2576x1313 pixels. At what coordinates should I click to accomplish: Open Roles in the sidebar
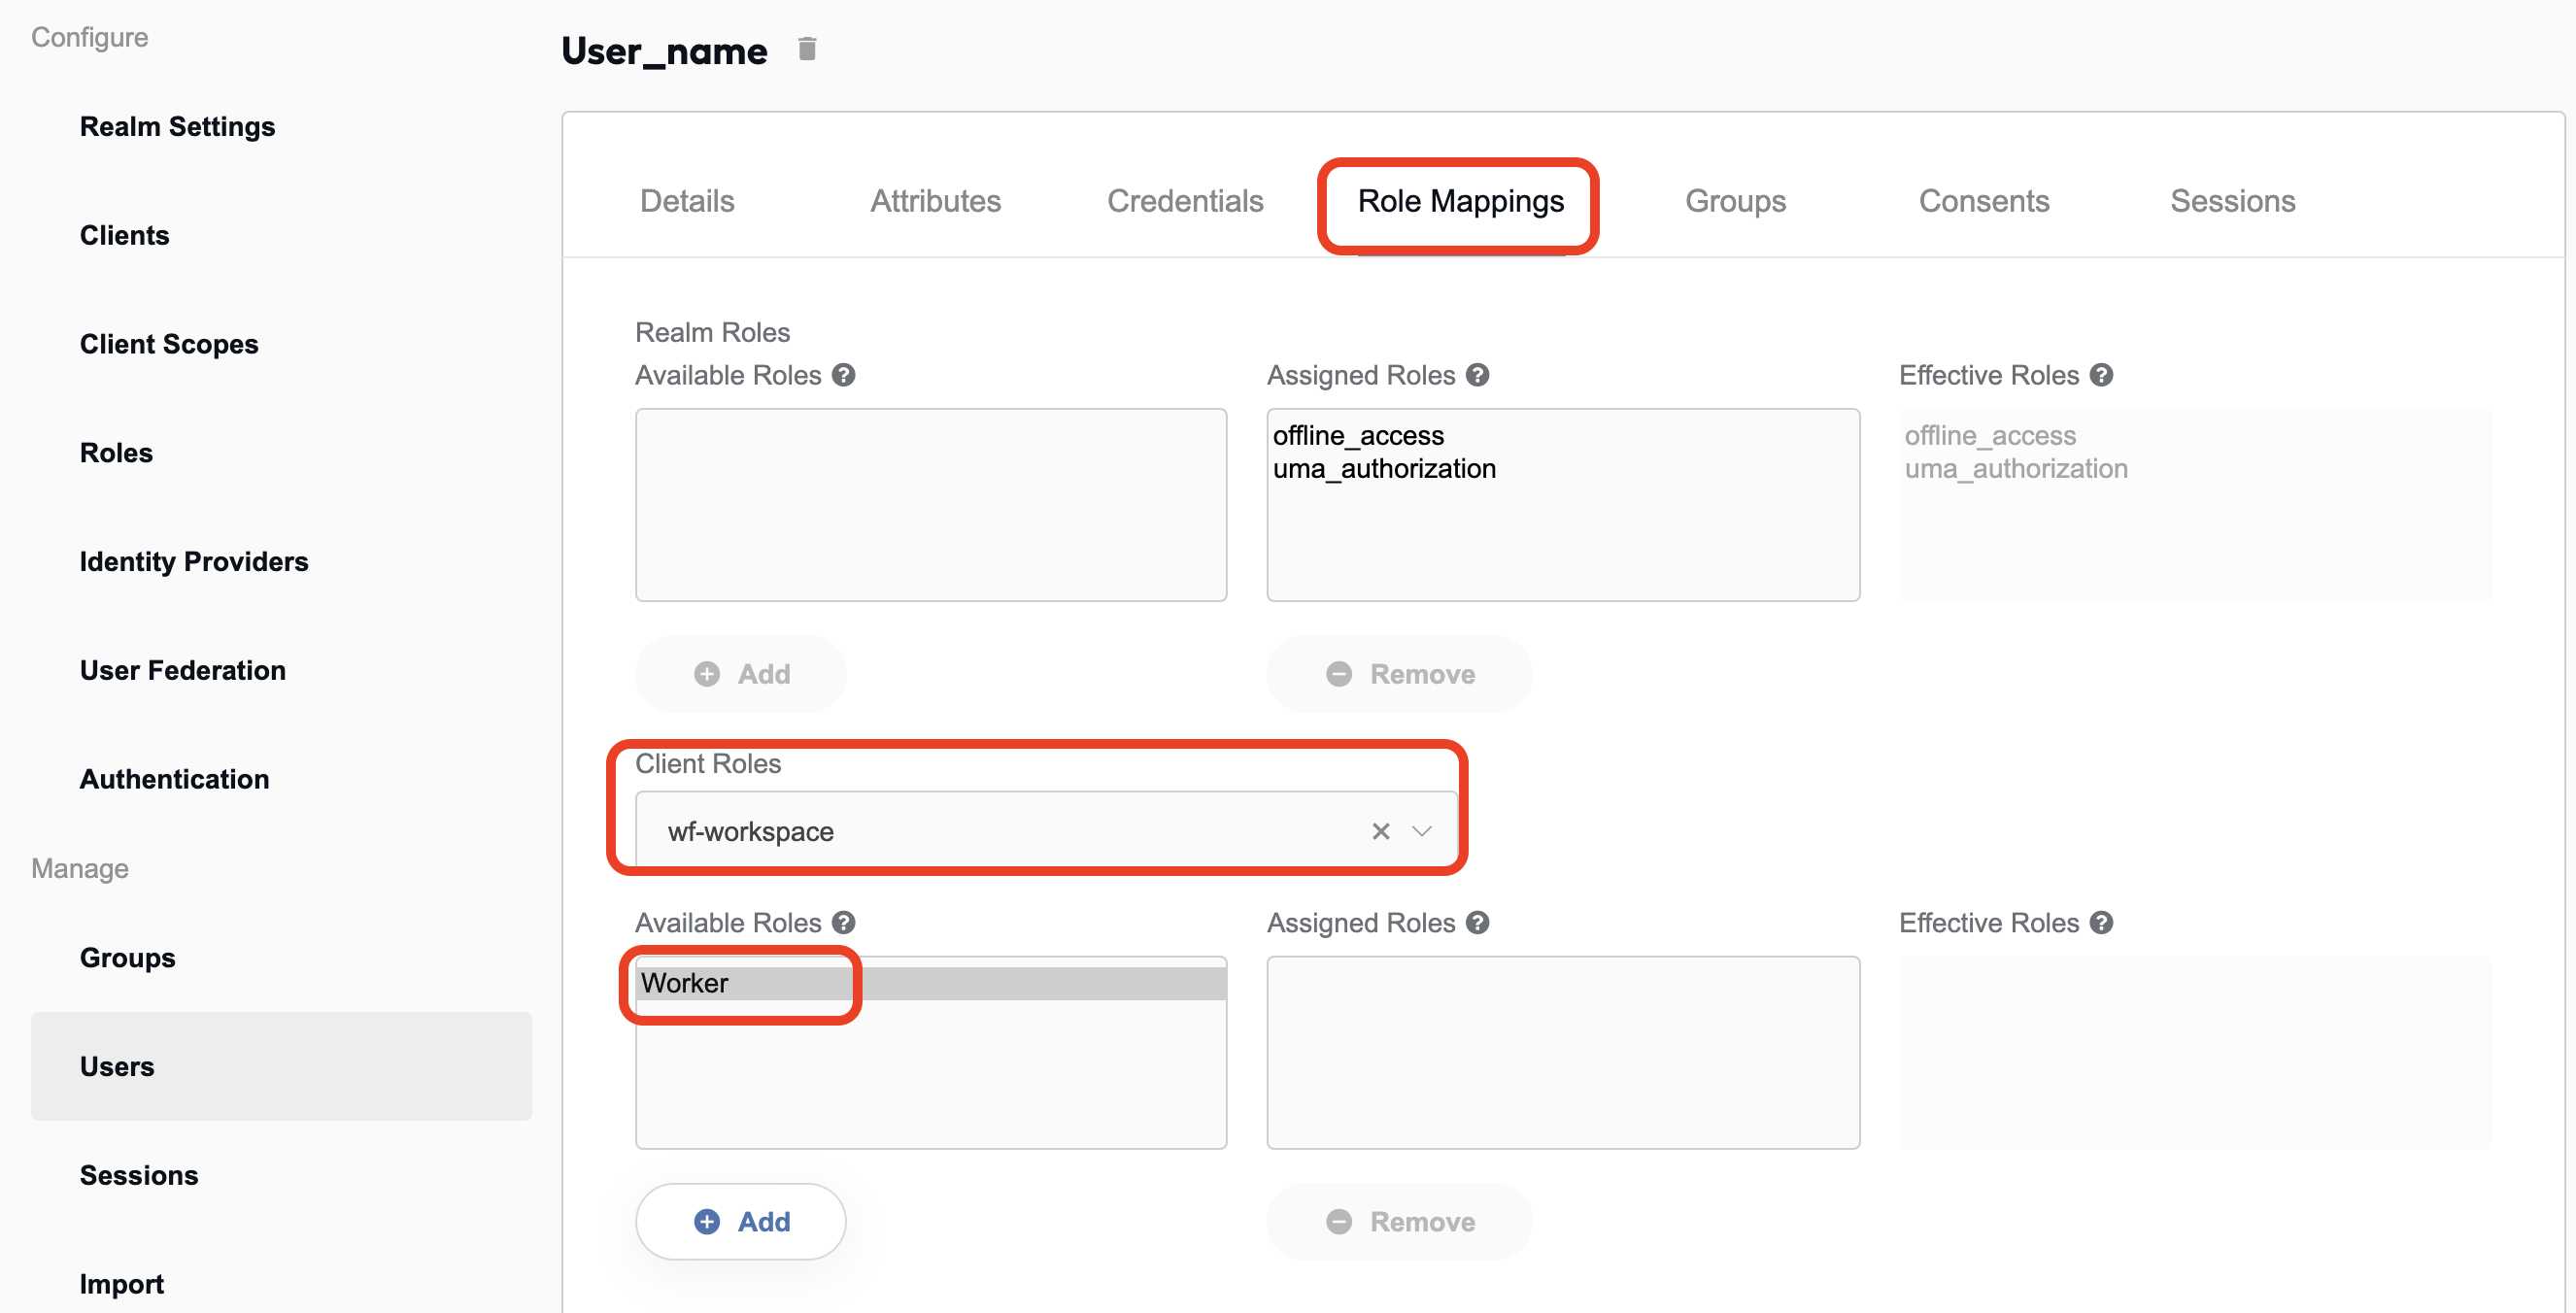click(x=116, y=453)
